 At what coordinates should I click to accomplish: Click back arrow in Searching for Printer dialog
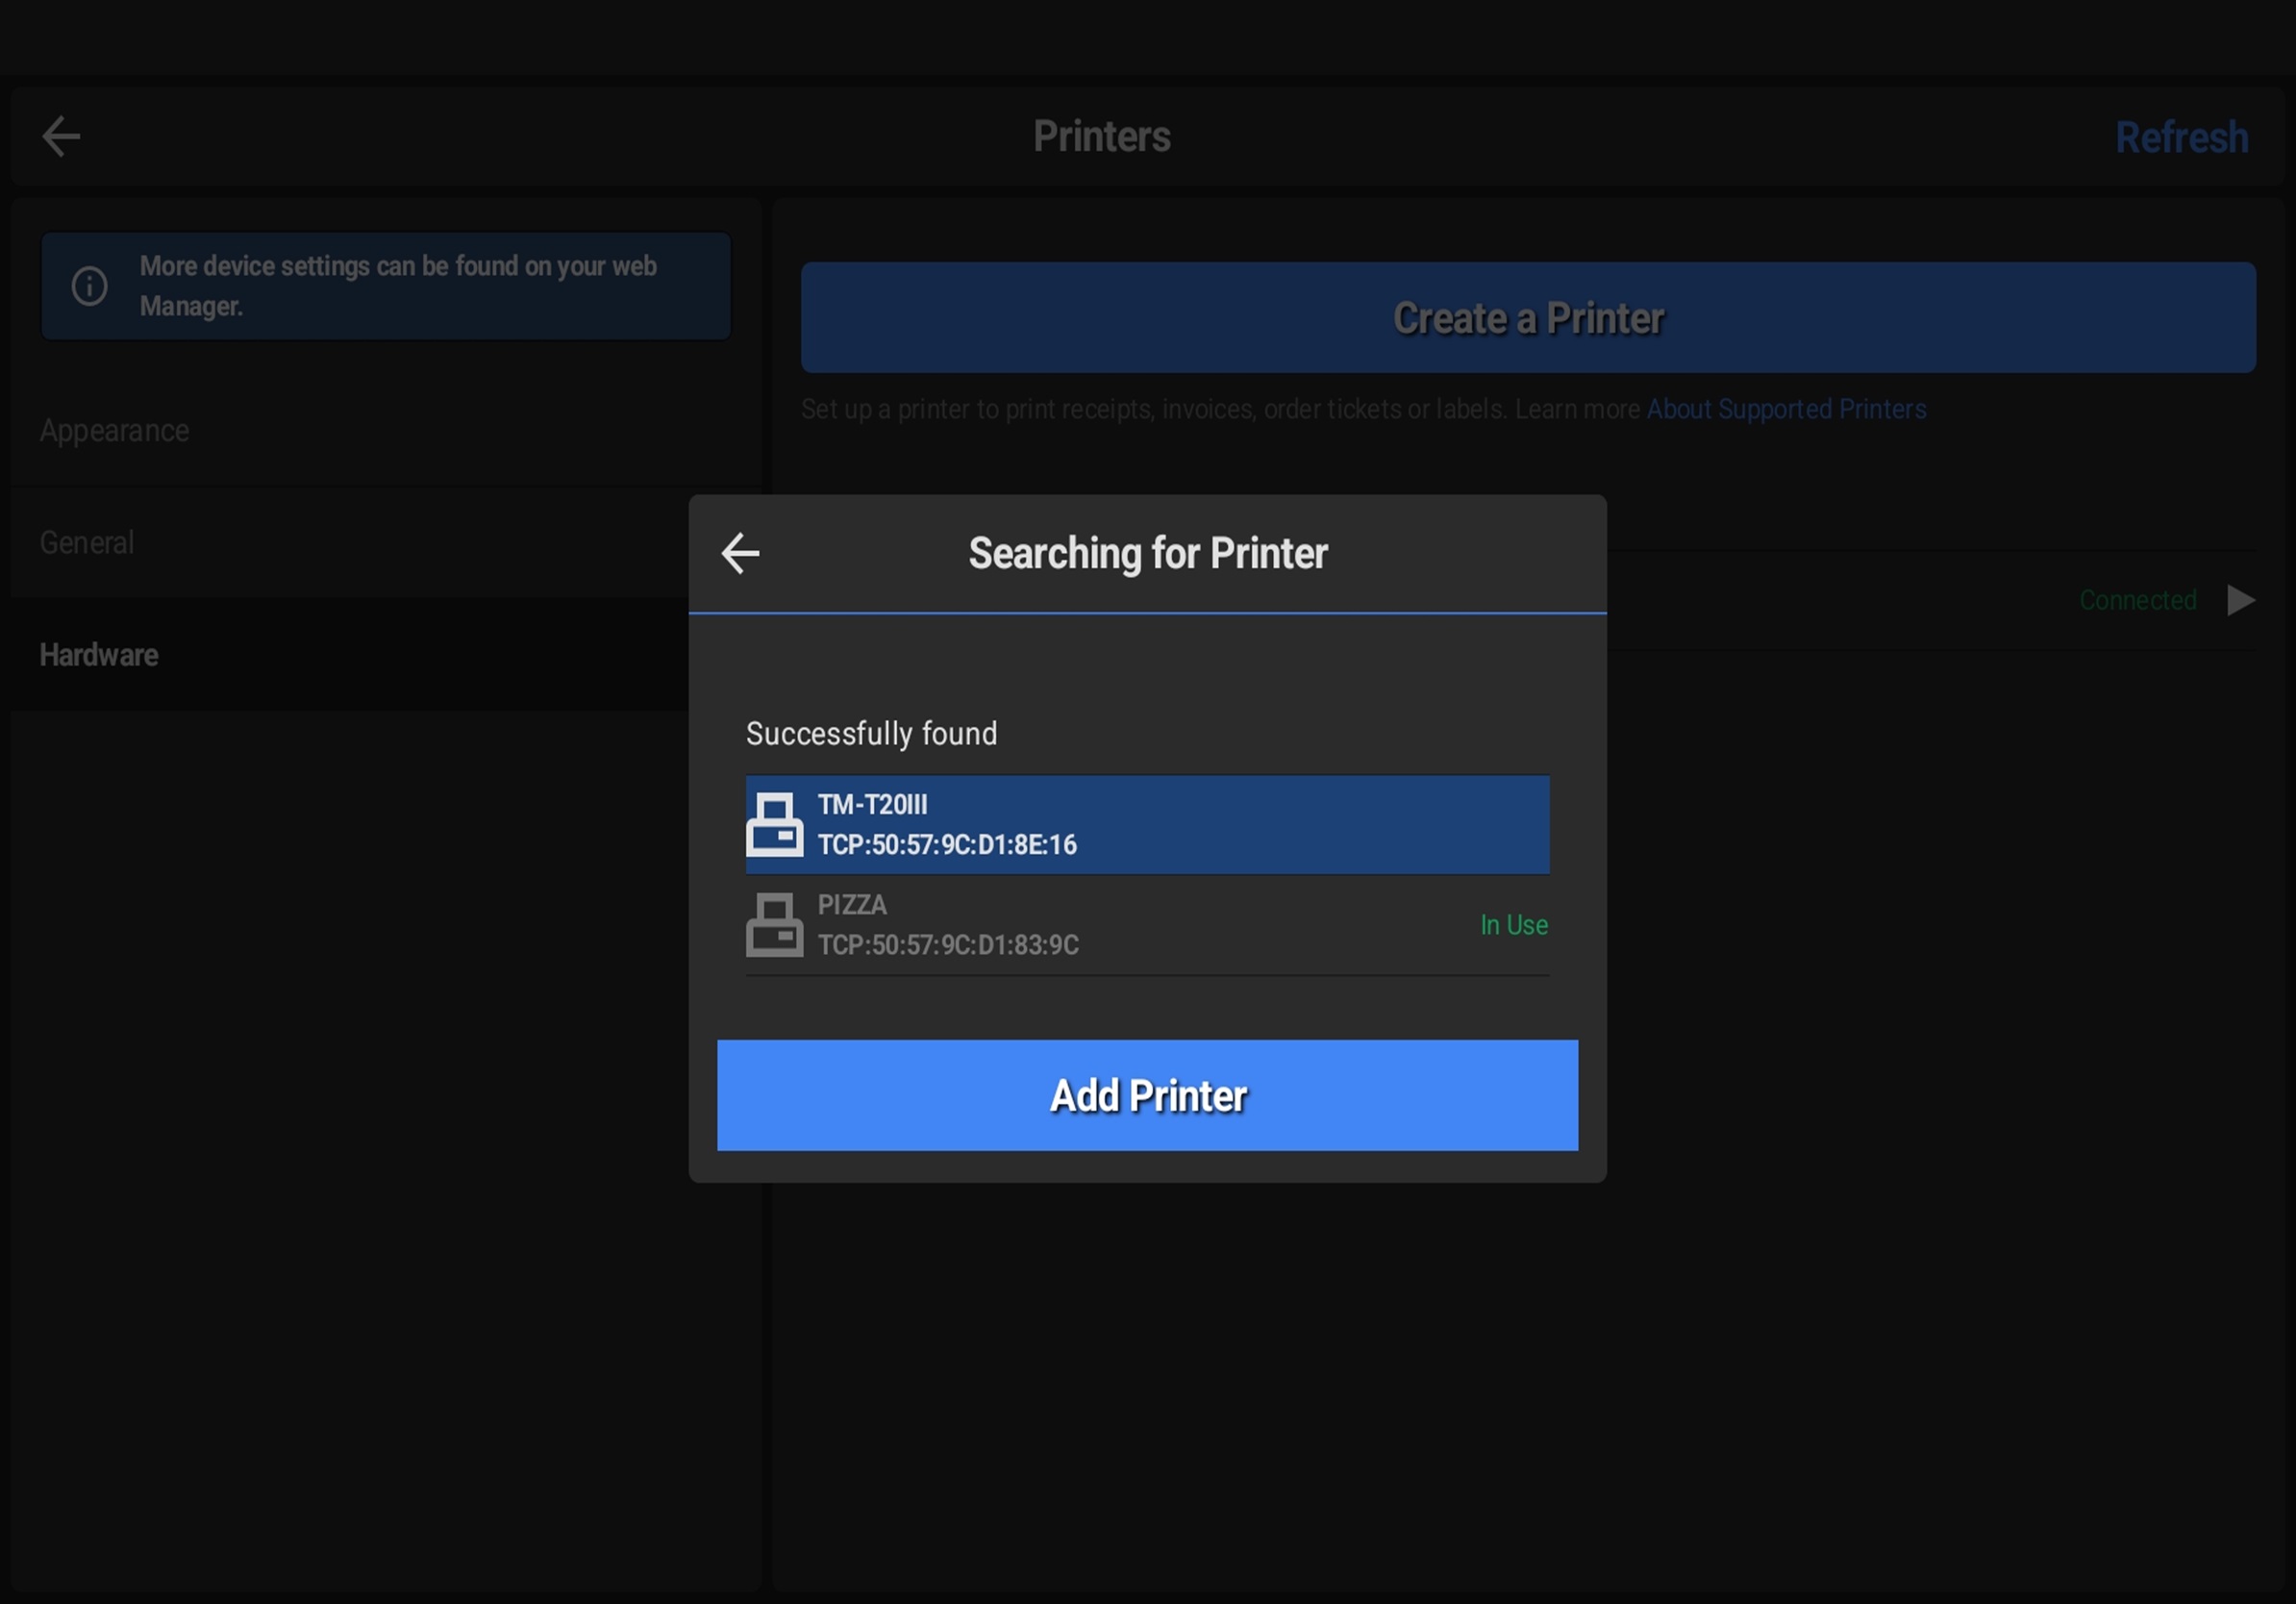741,553
